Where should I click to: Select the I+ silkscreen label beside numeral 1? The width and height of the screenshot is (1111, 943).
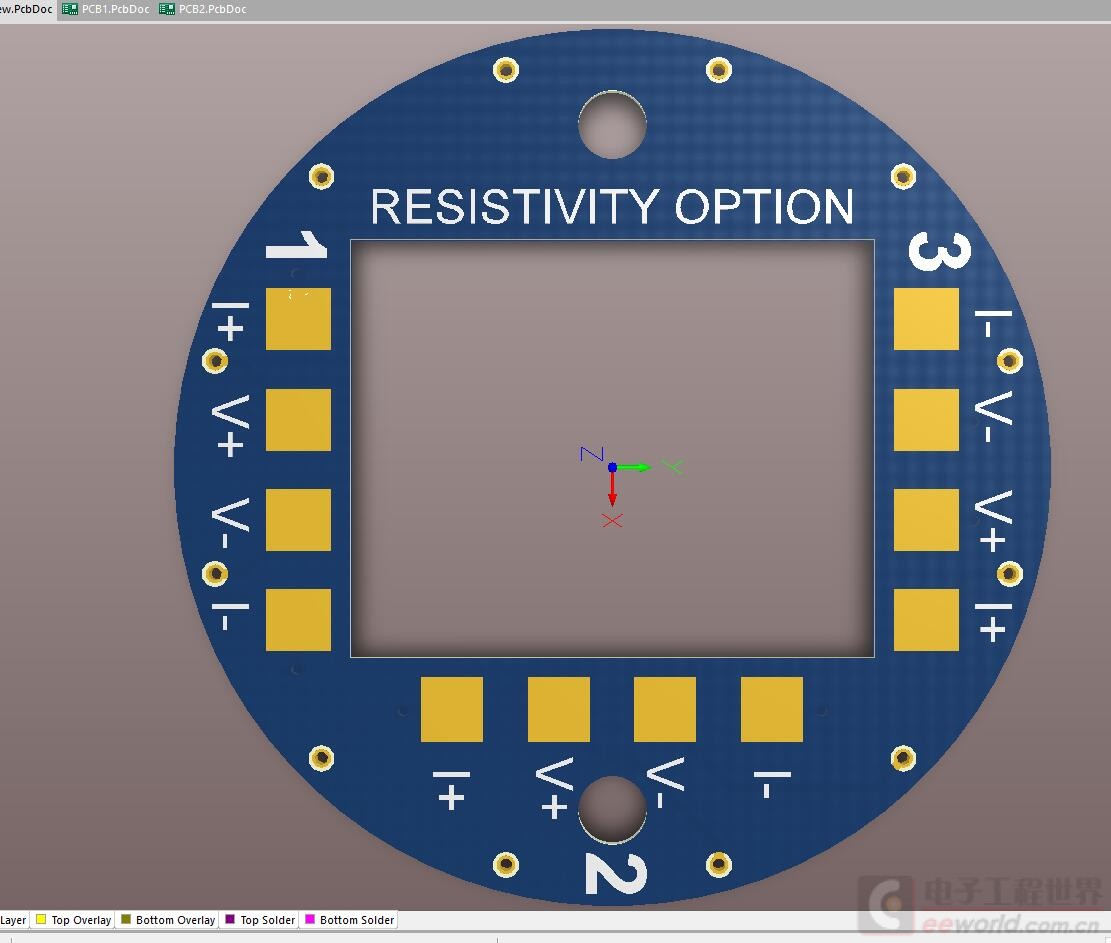tap(230, 321)
